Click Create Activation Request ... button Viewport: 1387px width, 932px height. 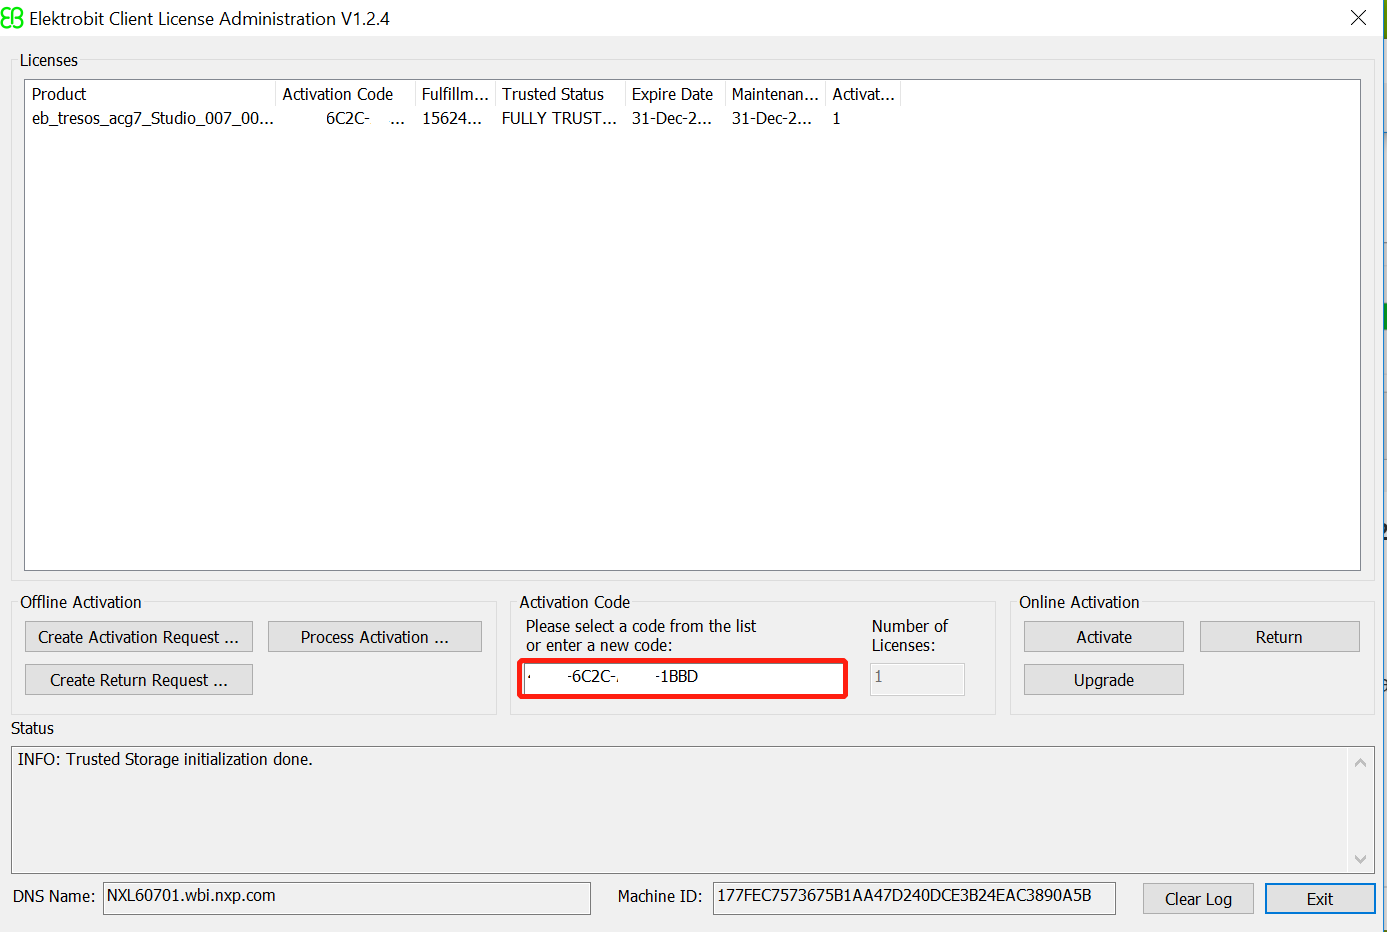tap(139, 637)
